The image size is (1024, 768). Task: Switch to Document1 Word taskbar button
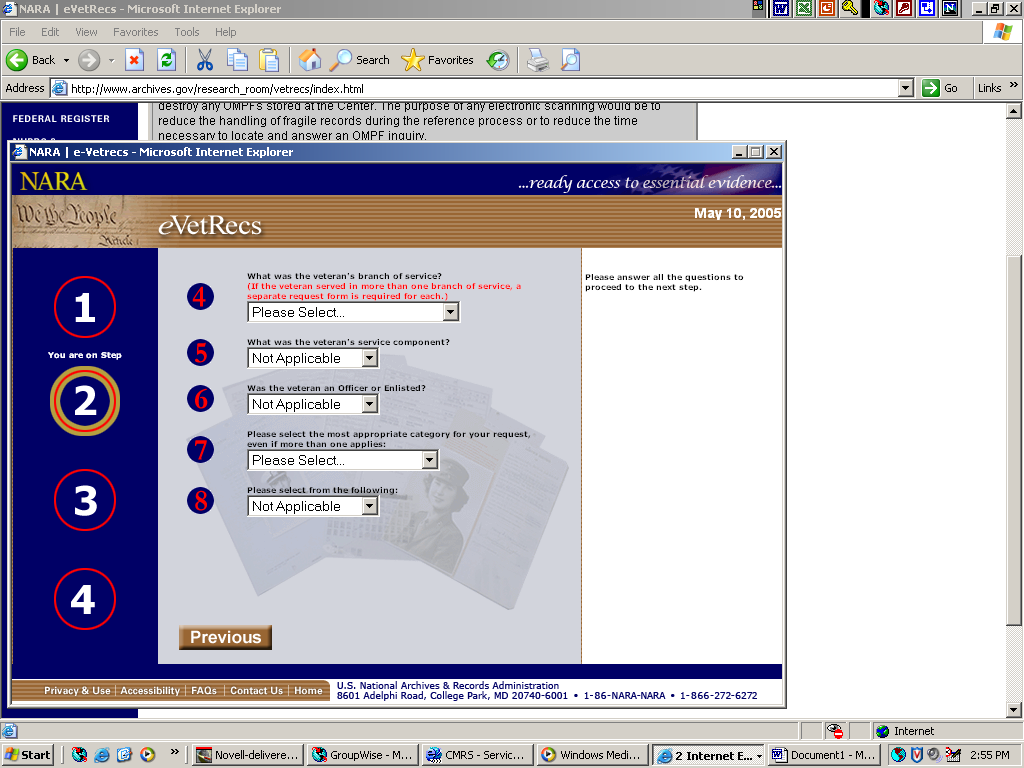pos(823,755)
